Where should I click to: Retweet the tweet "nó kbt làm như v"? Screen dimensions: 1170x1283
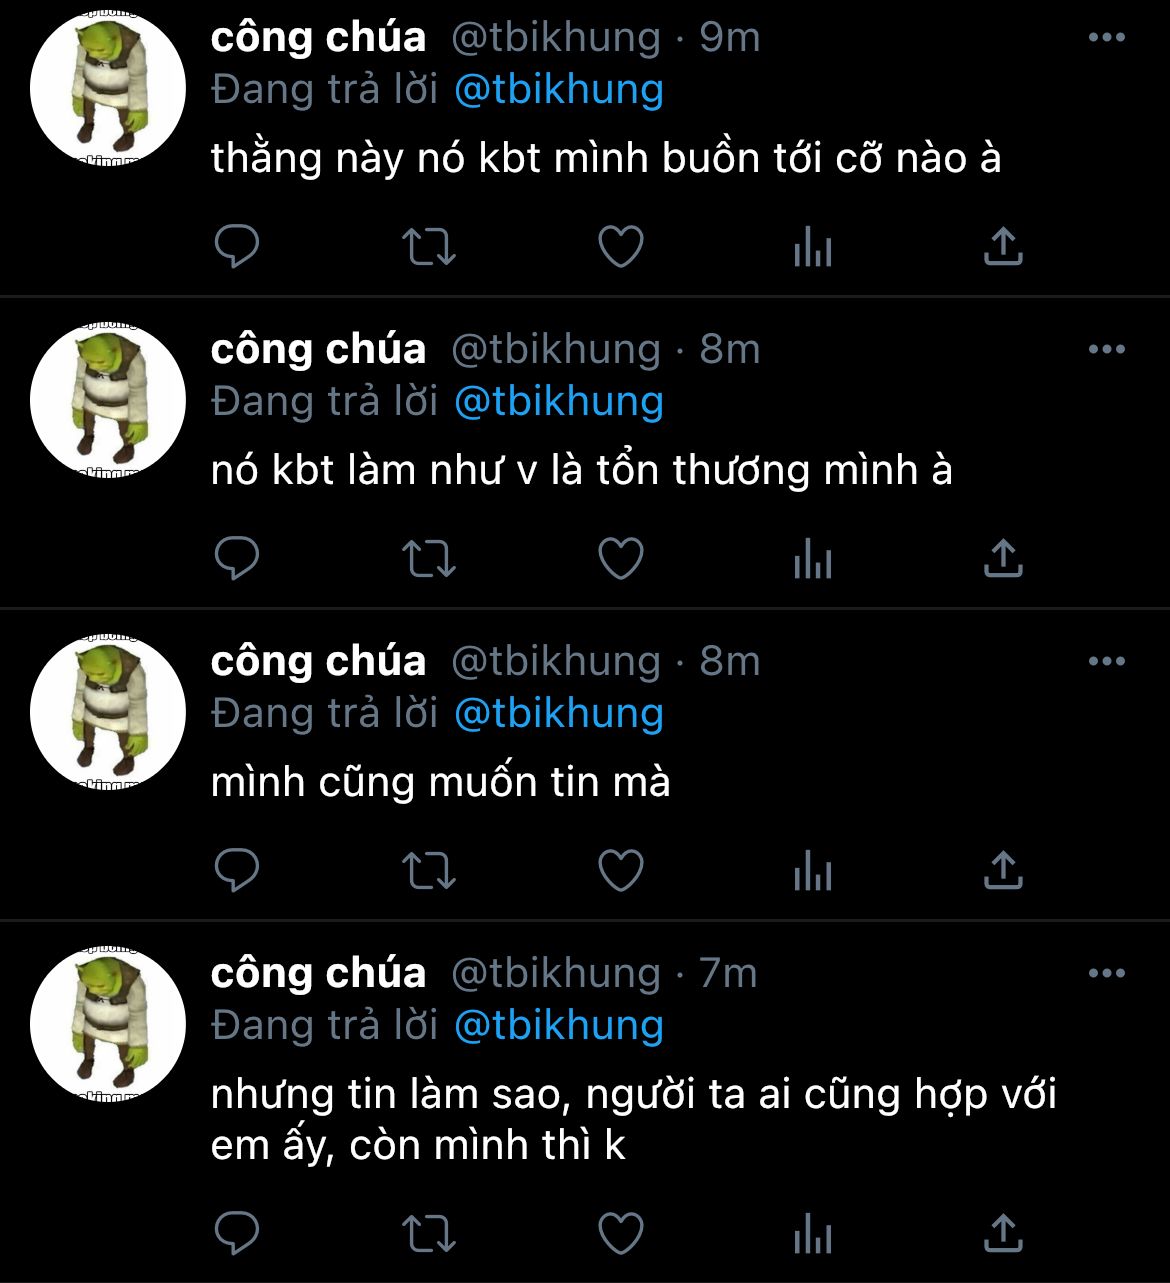click(x=429, y=558)
